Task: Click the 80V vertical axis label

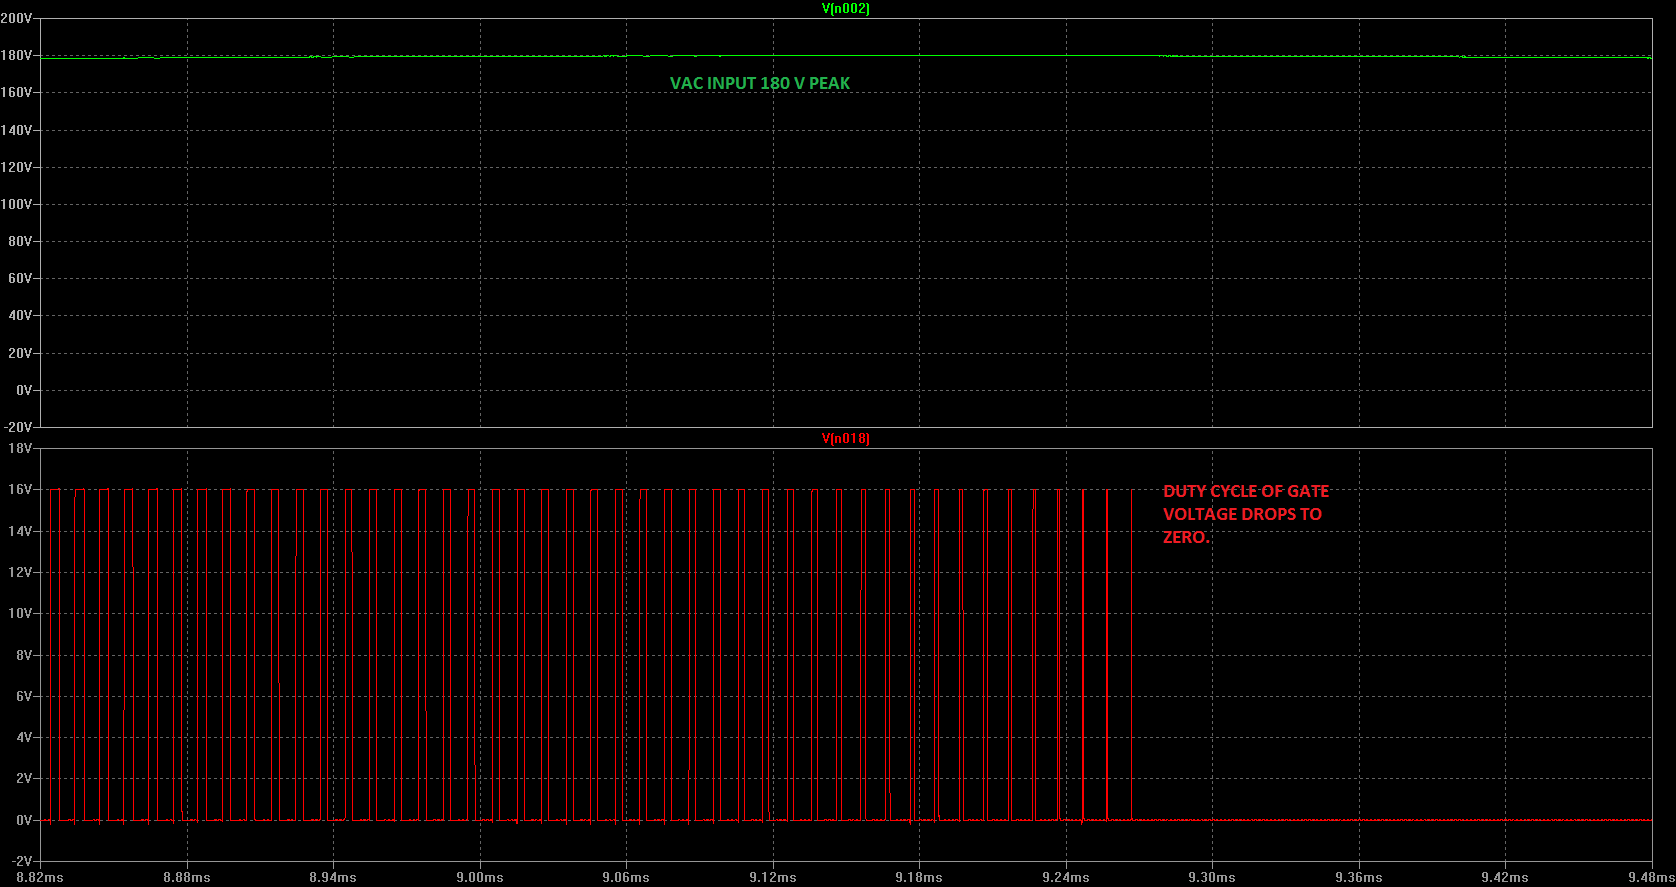Action: (20, 241)
